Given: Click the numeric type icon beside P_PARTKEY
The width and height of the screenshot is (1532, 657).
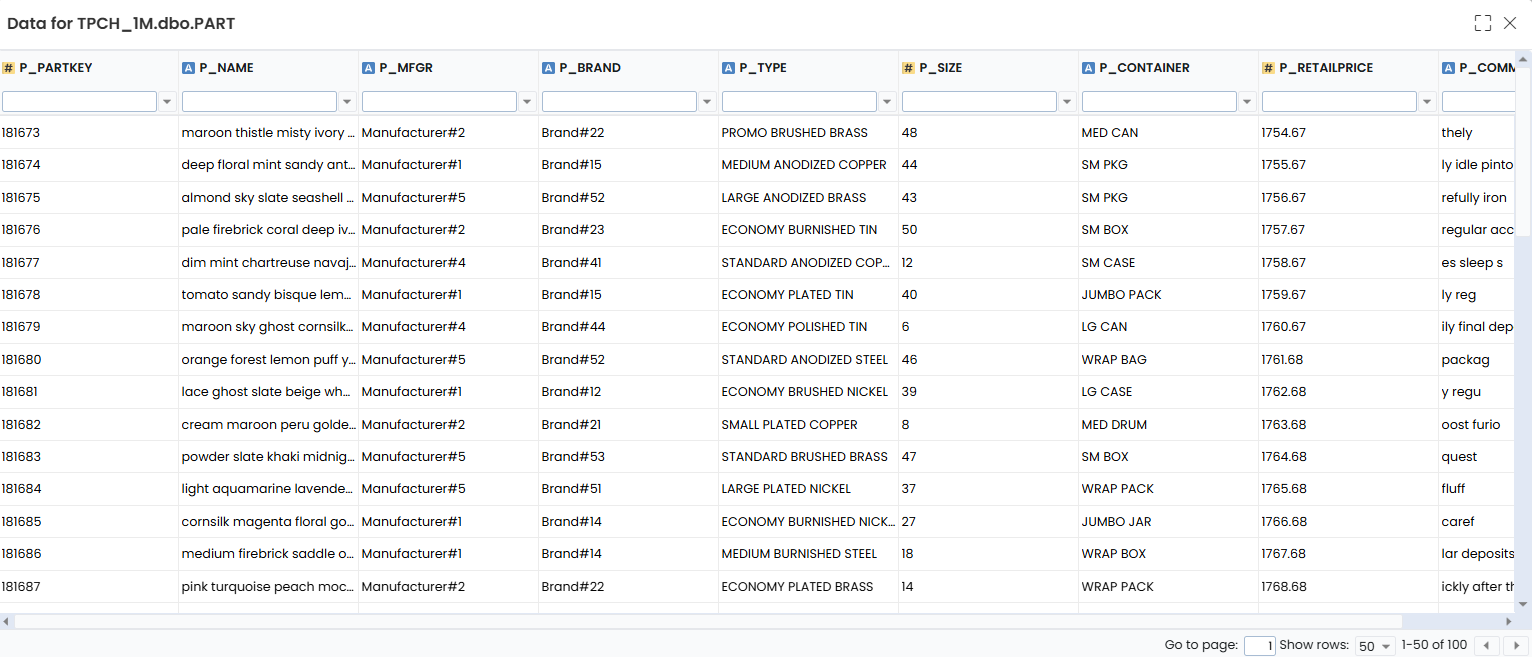Looking at the screenshot, I should (x=8, y=68).
